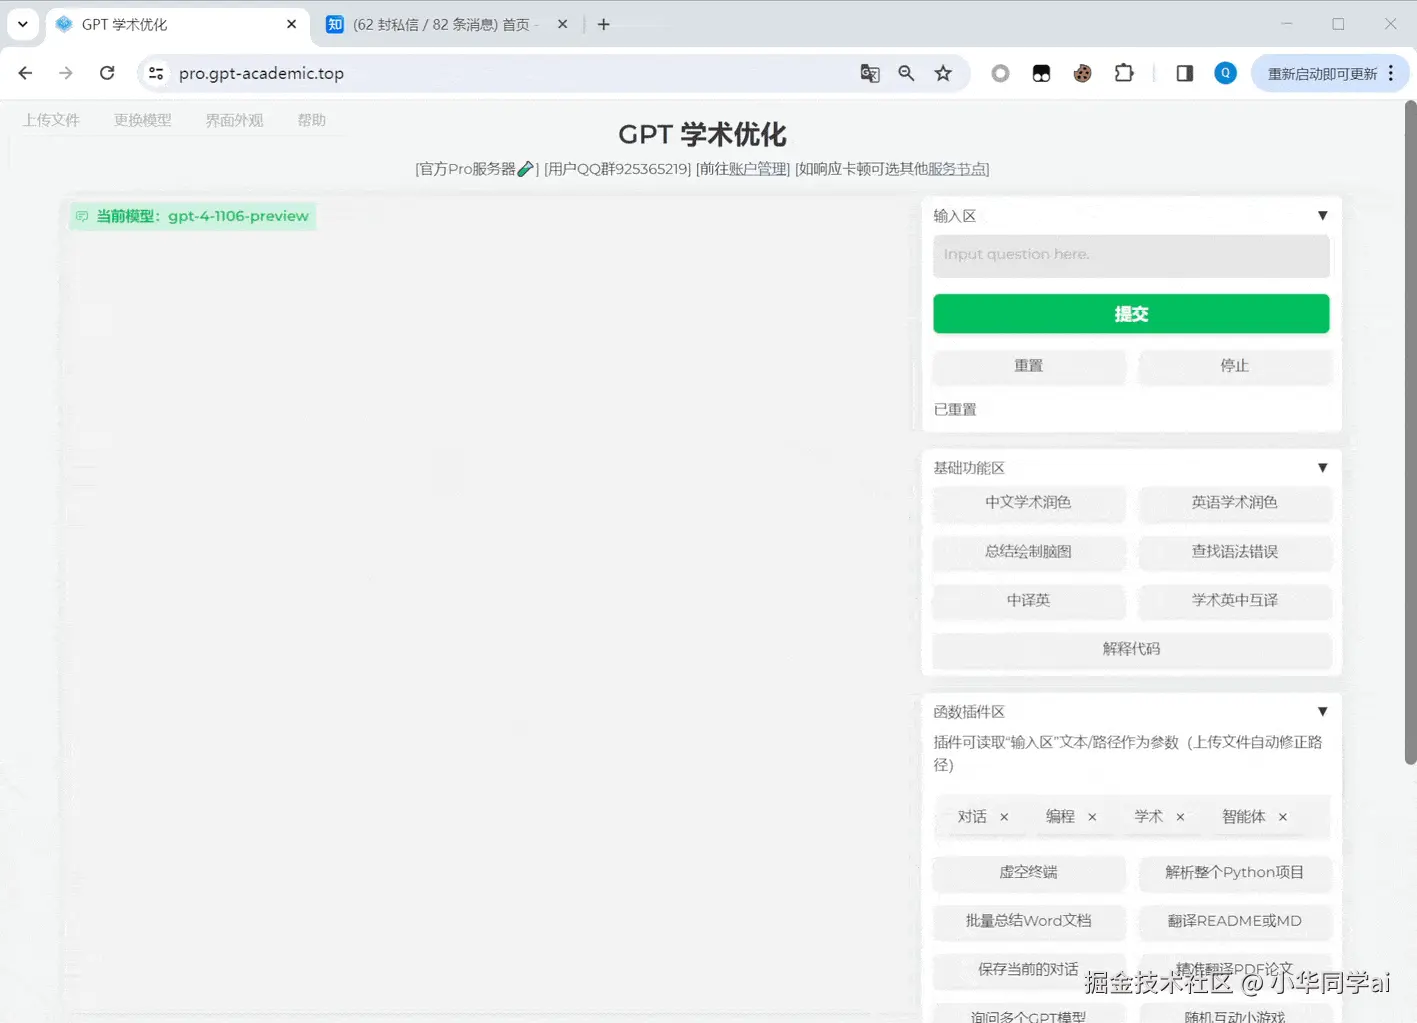Open a new tab with plus icon
This screenshot has height=1023, width=1417.
[x=603, y=24]
